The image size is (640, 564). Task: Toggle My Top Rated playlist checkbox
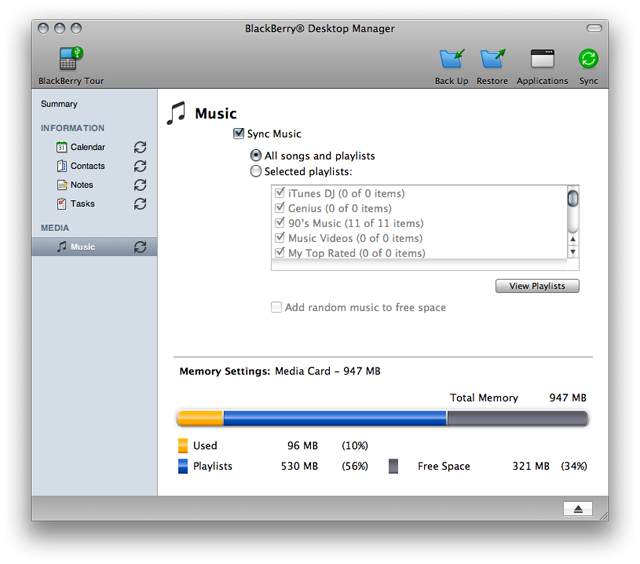(x=280, y=252)
